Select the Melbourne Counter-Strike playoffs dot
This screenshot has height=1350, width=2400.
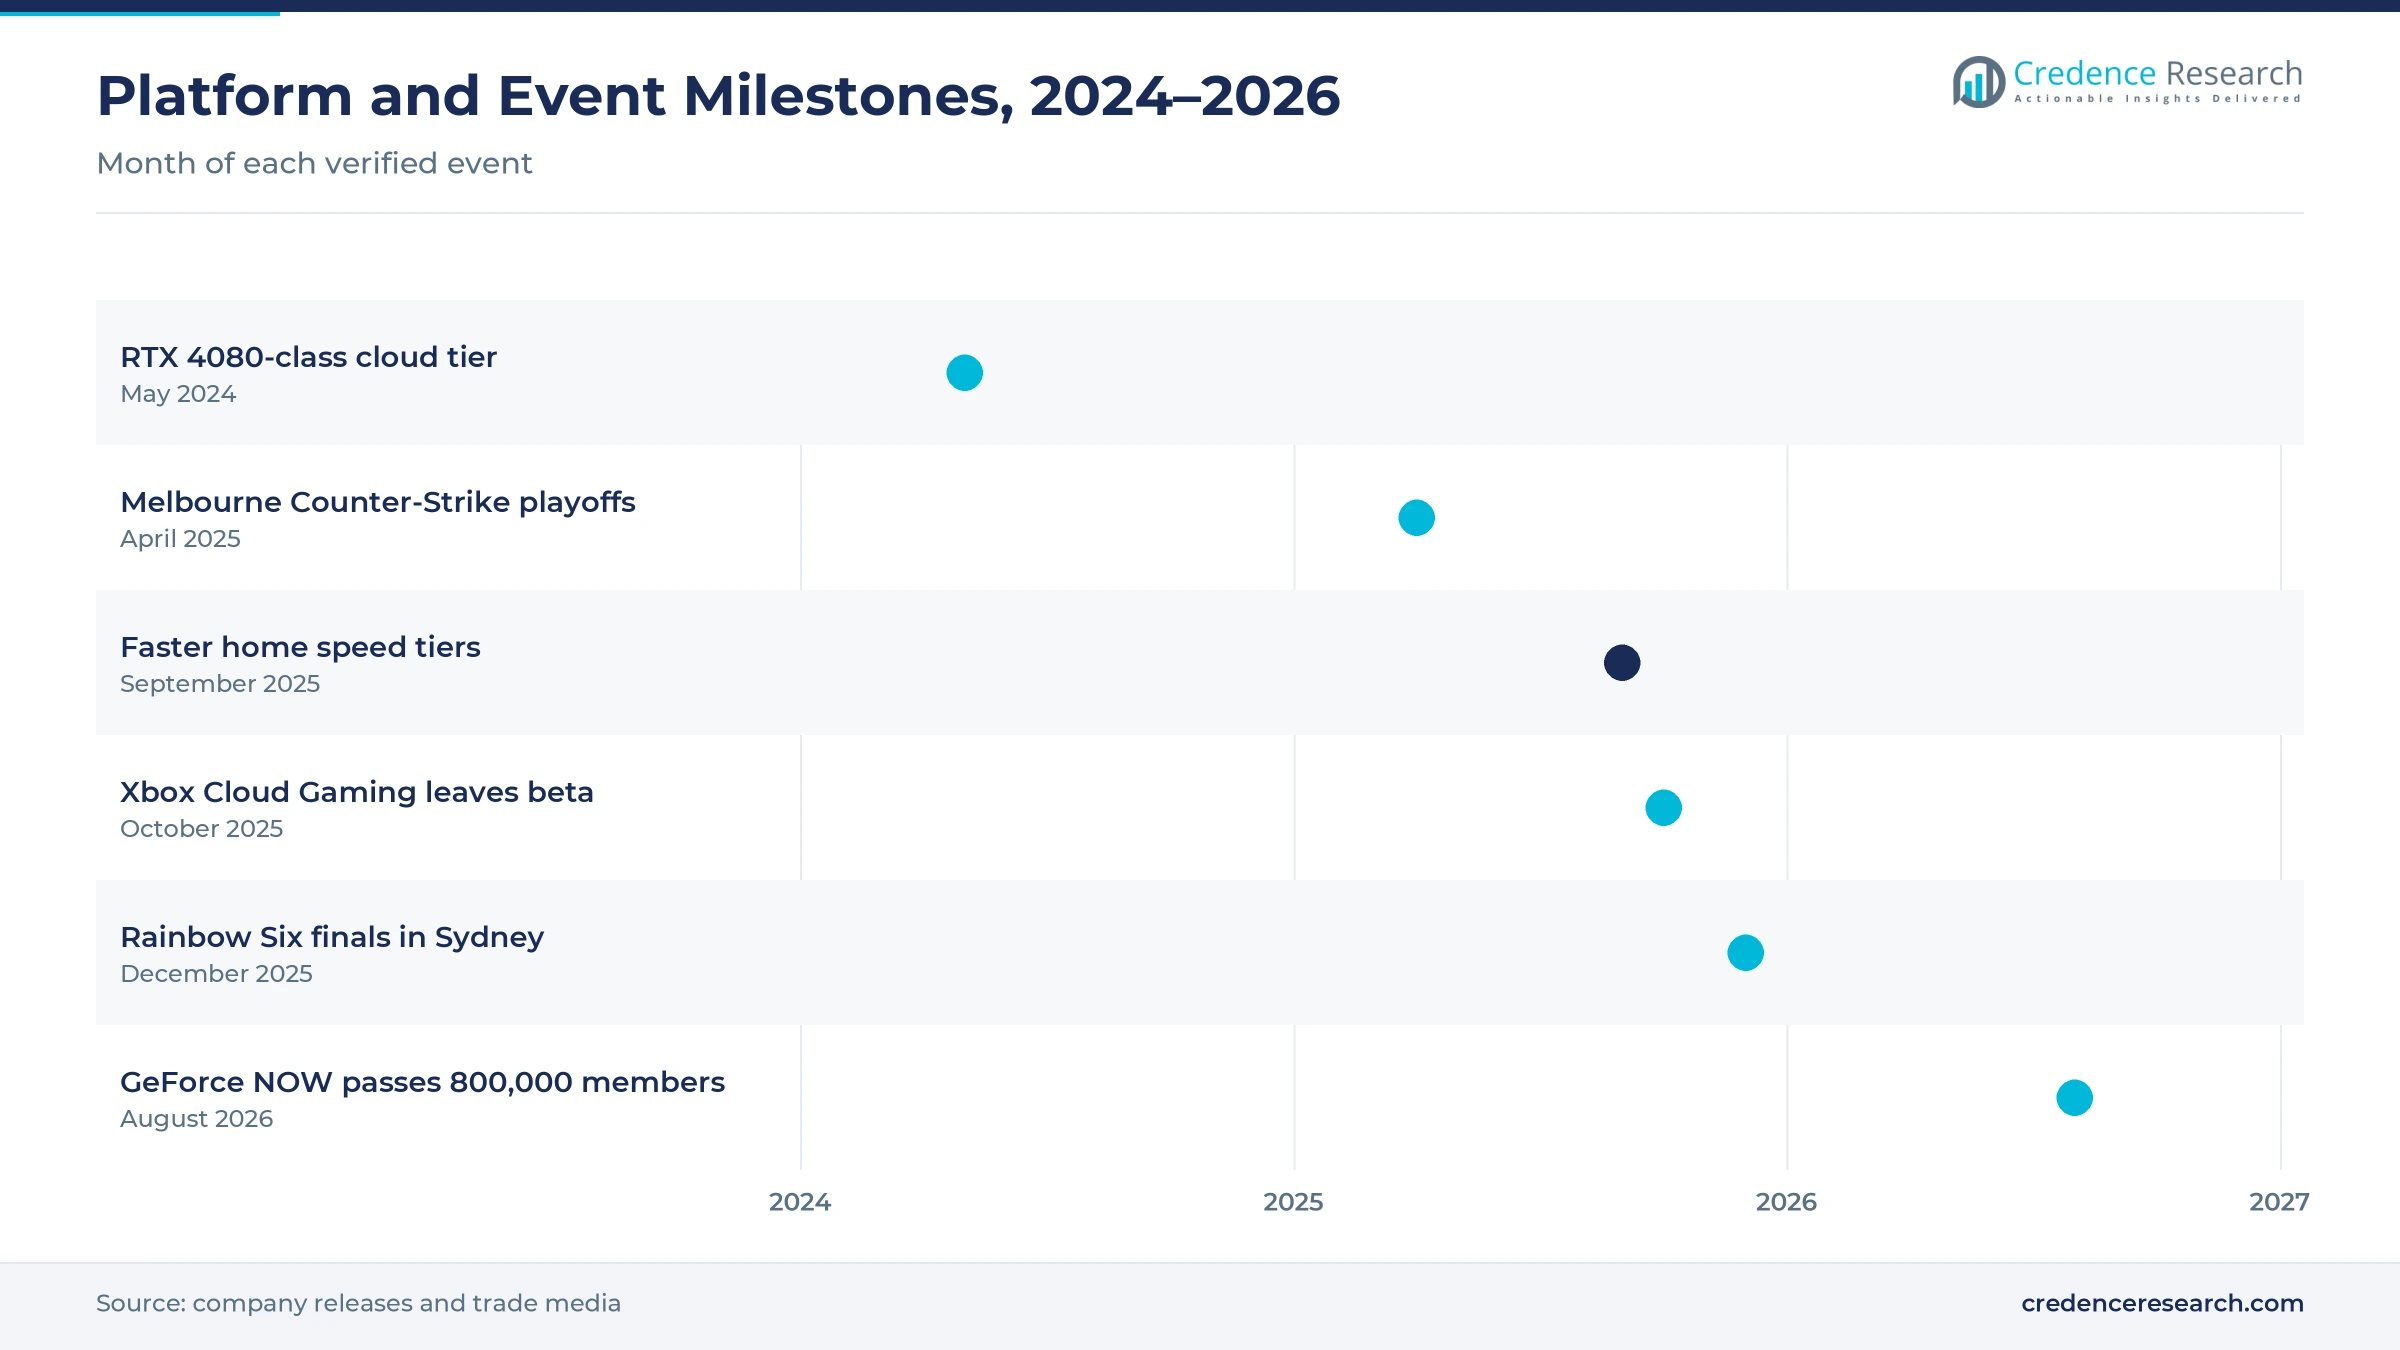(1416, 518)
